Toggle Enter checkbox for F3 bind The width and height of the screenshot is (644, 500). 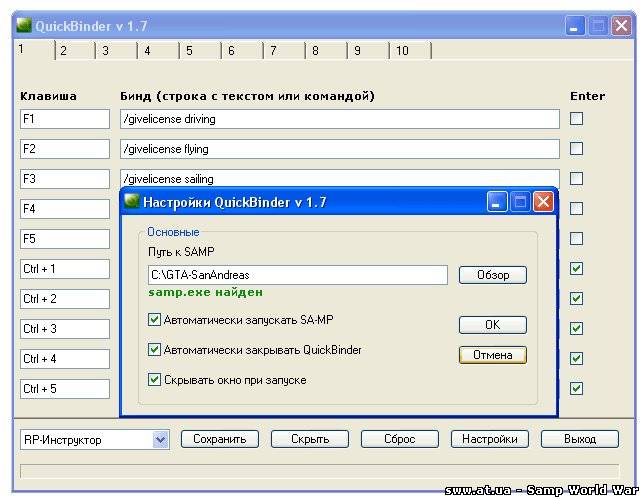(x=576, y=178)
